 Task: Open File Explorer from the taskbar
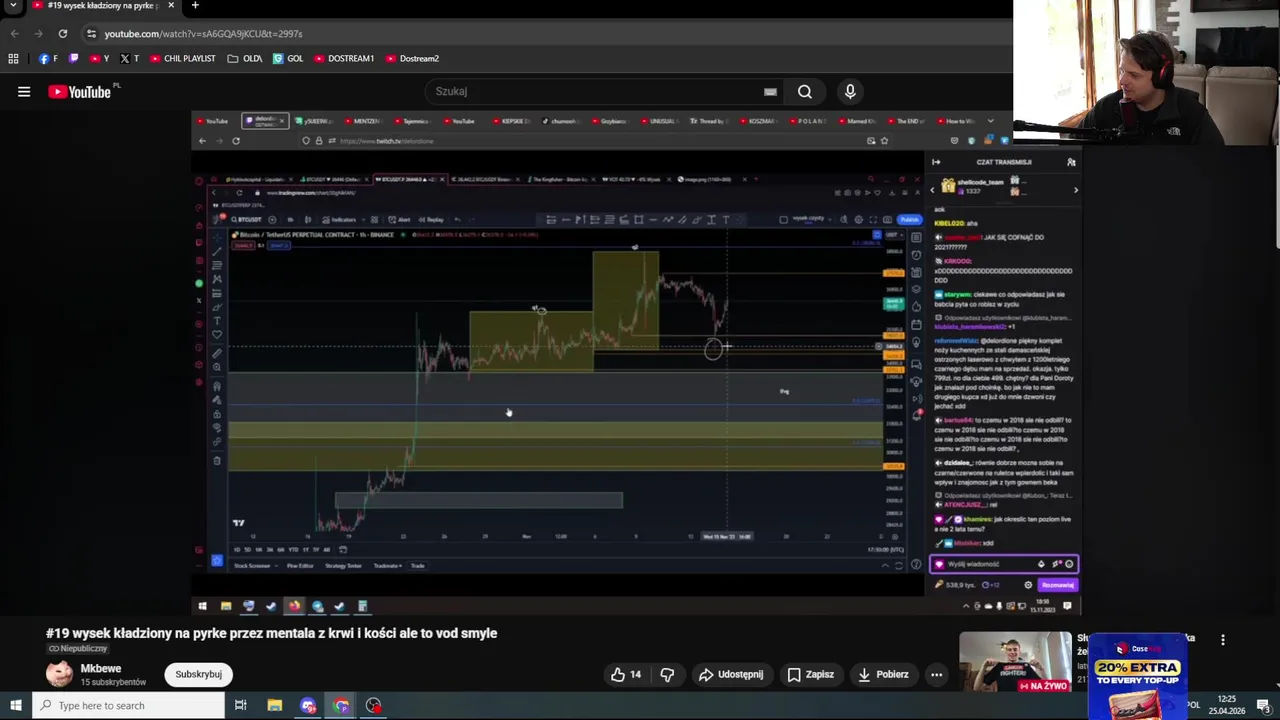click(274, 705)
